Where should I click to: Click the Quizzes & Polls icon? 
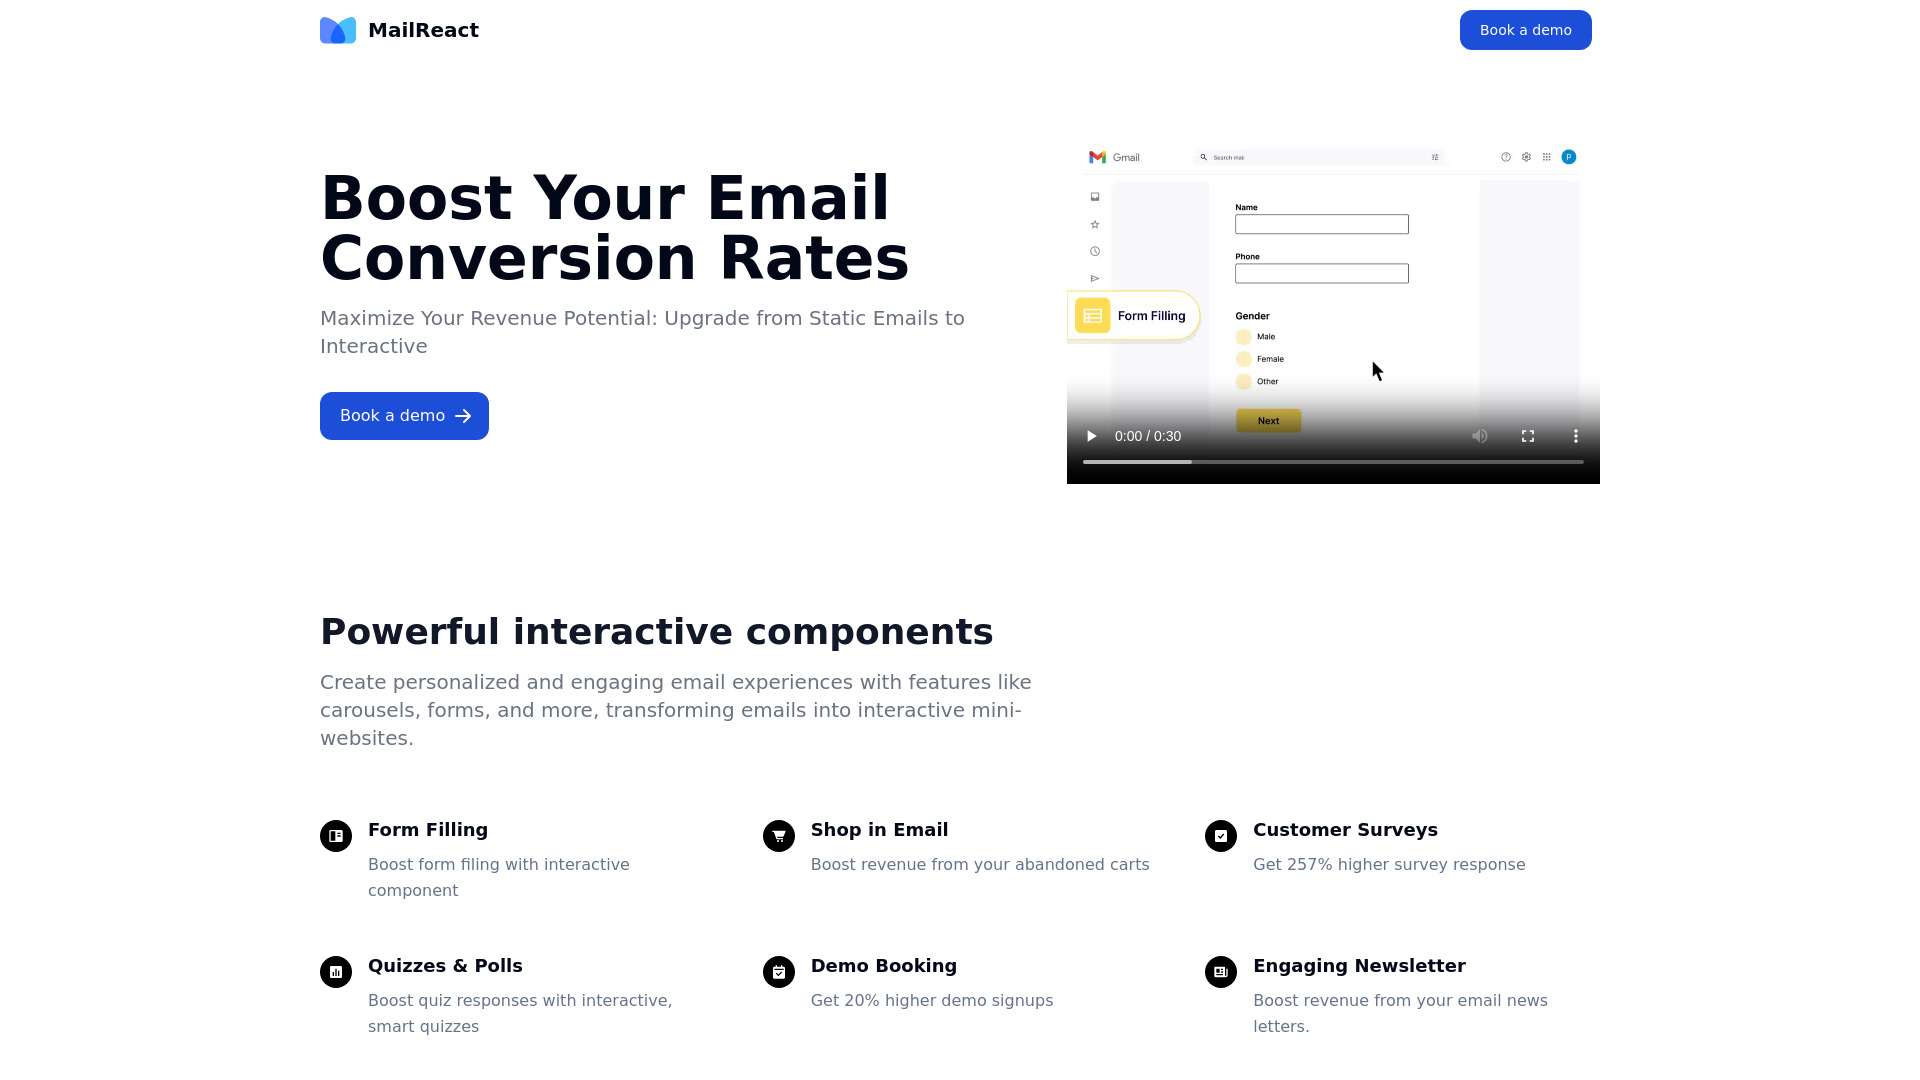point(335,972)
